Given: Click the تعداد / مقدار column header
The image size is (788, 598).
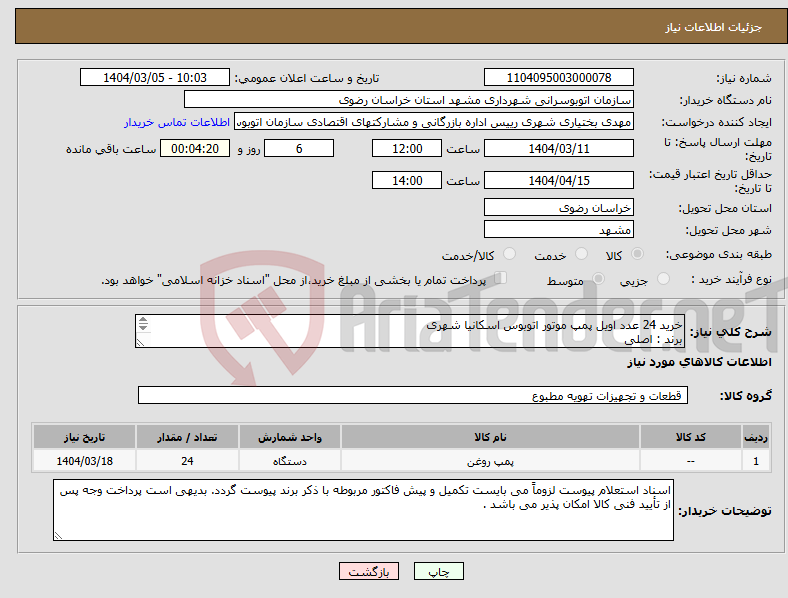Looking at the screenshot, I should point(187,437).
